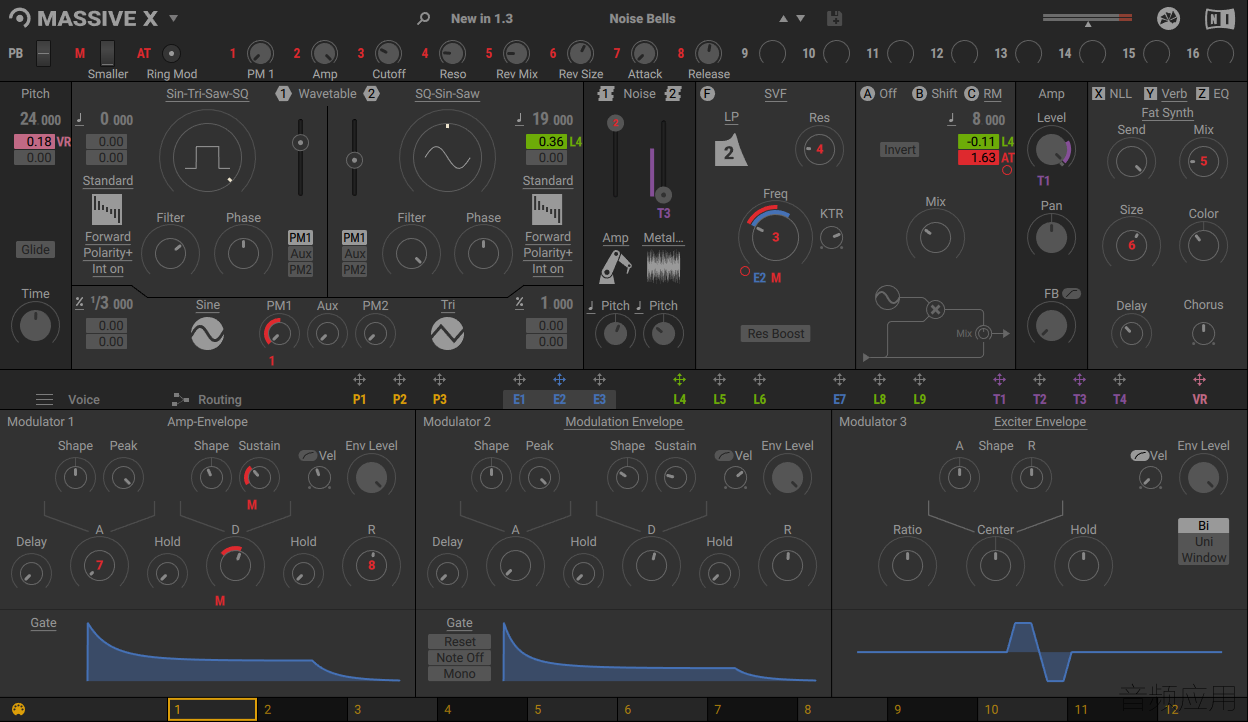
Task: Click the Mono button in Modulator 2
Action: click(x=460, y=674)
